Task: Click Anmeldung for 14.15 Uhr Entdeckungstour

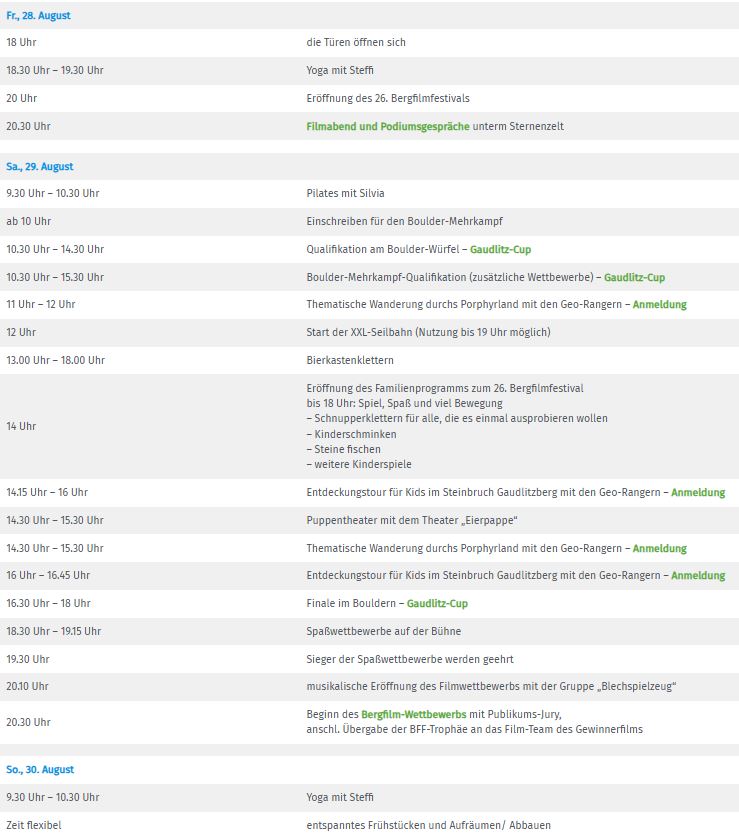Action: pos(698,492)
